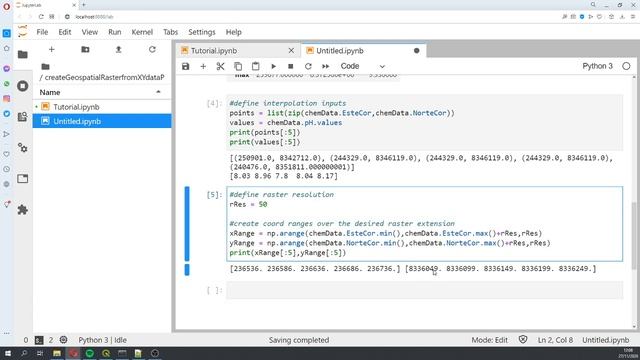The width and height of the screenshot is (640, 360).
Task: Open a new browser tab
Action: (84, 5)
